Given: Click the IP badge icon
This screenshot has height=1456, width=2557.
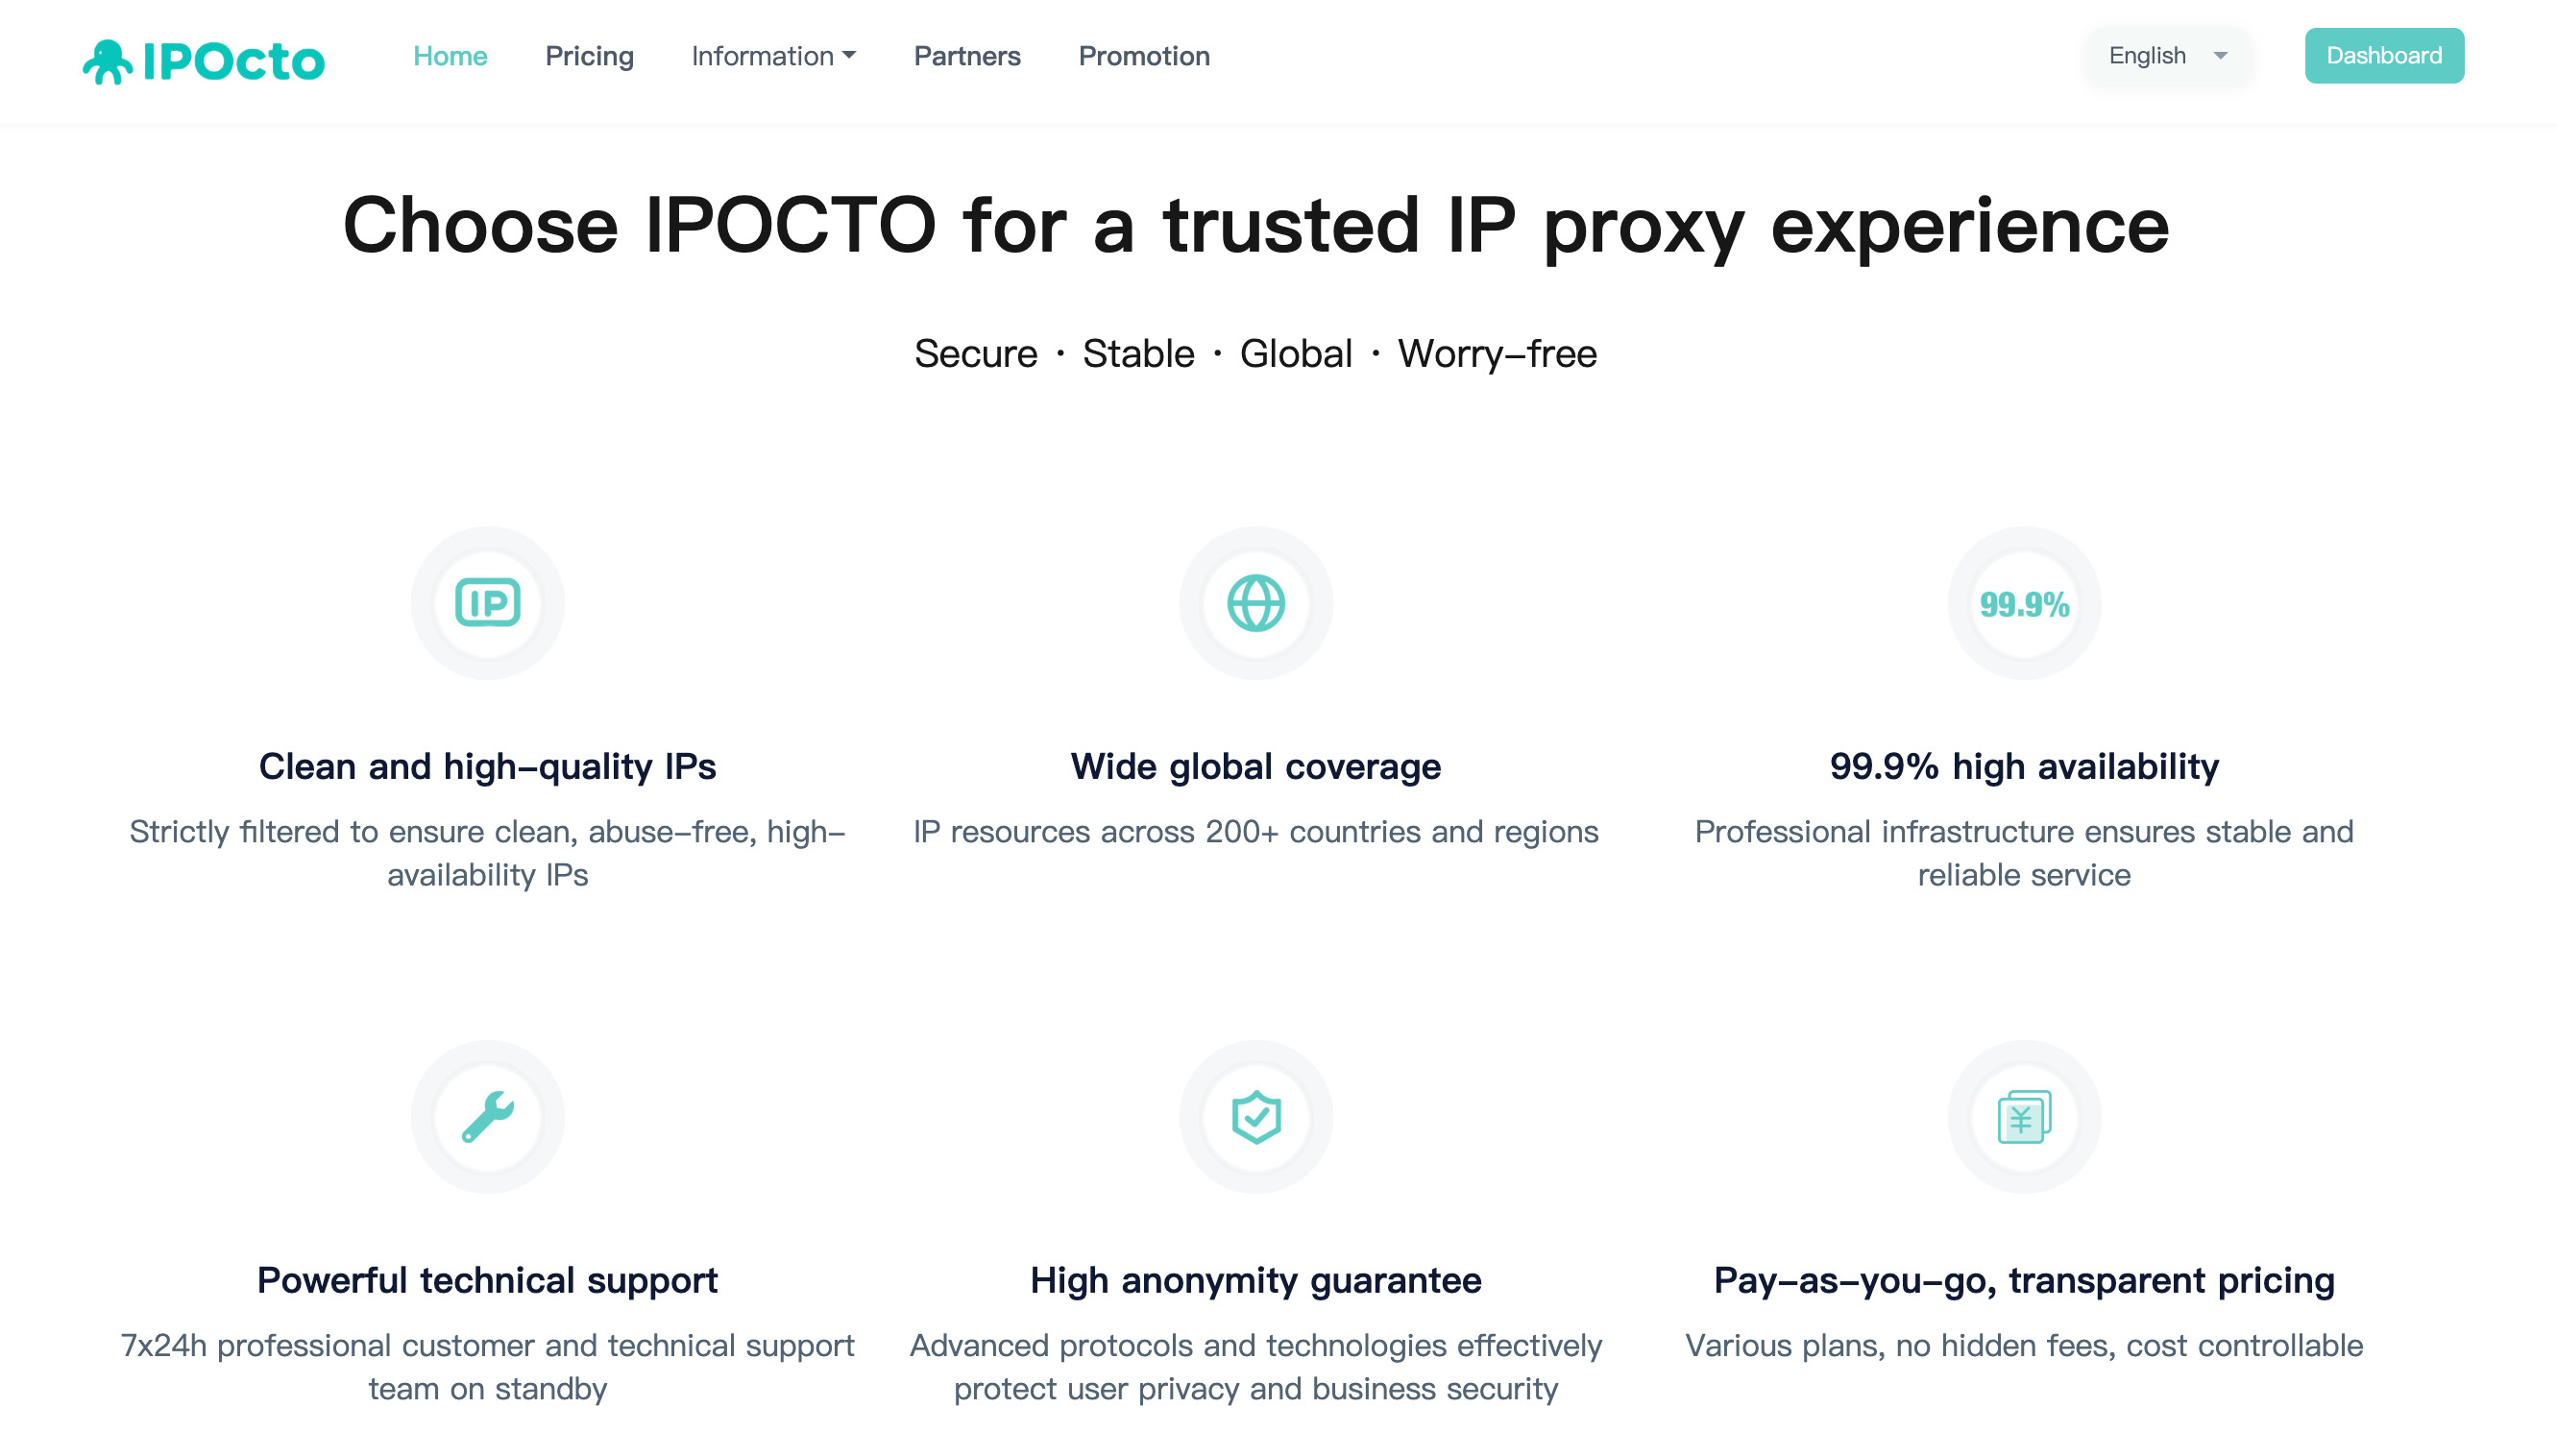Looking at the screenshot, I should (487, 603).
